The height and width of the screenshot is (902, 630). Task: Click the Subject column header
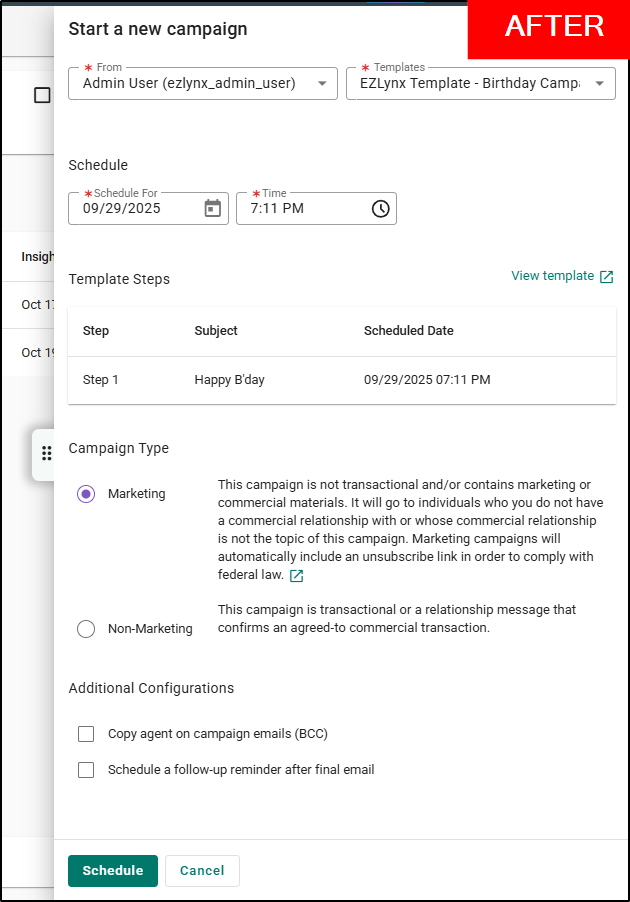[216, 331]
